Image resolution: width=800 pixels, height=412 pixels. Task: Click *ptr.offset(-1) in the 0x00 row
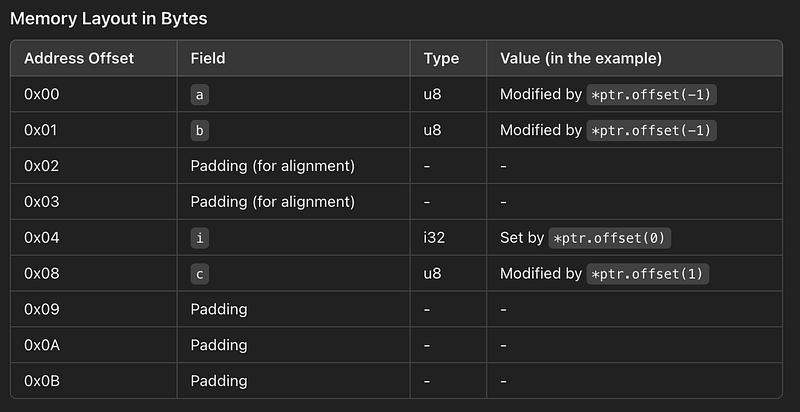pos(652,95)
